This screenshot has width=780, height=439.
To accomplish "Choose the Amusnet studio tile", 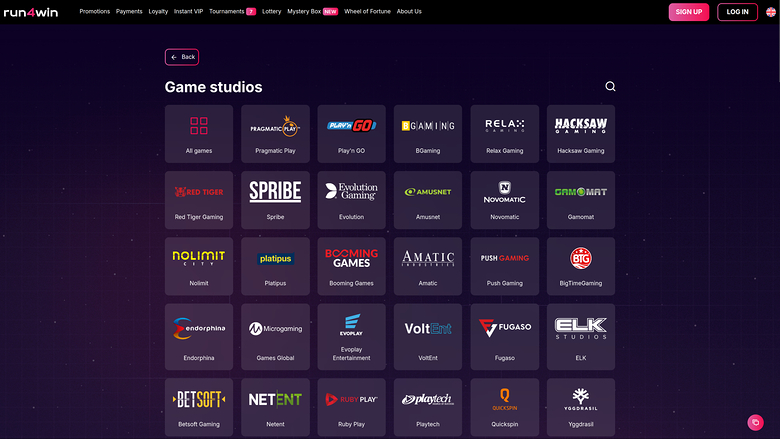I will click(428, 200).
